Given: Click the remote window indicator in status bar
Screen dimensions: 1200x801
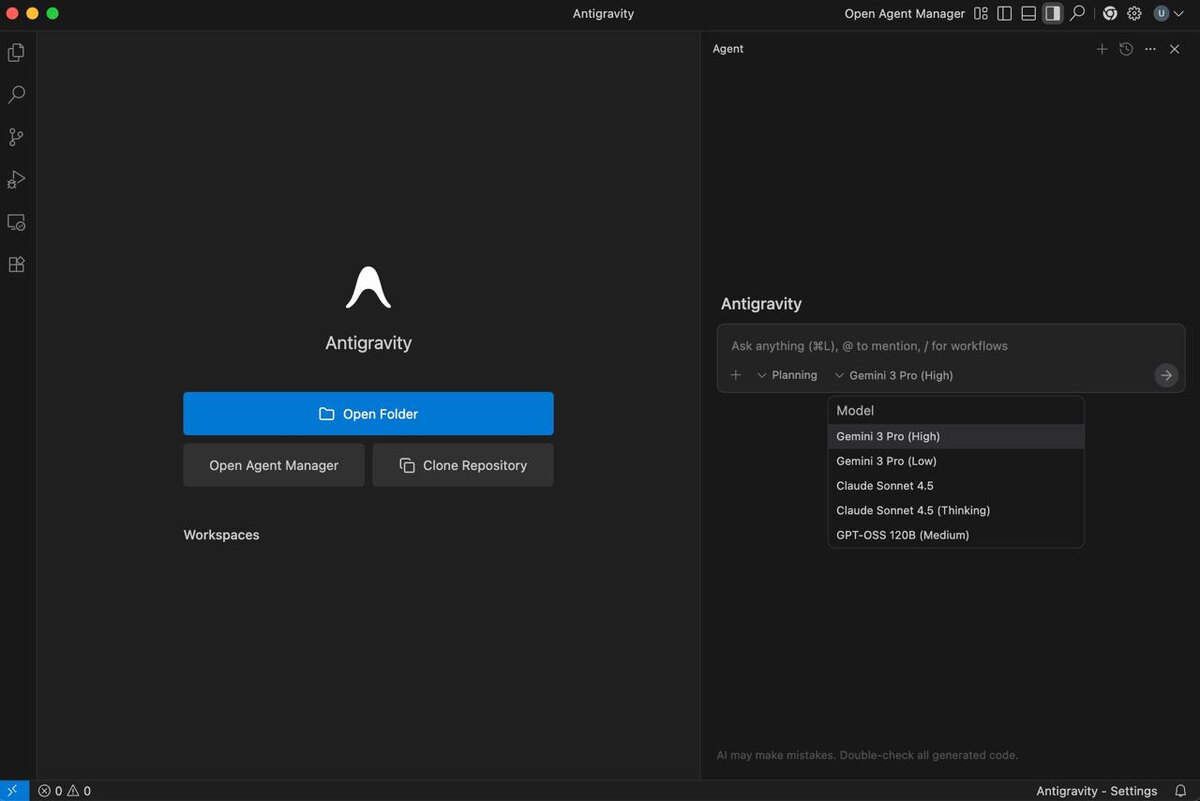Looking at the screenshot, I should tap(12, 790).
